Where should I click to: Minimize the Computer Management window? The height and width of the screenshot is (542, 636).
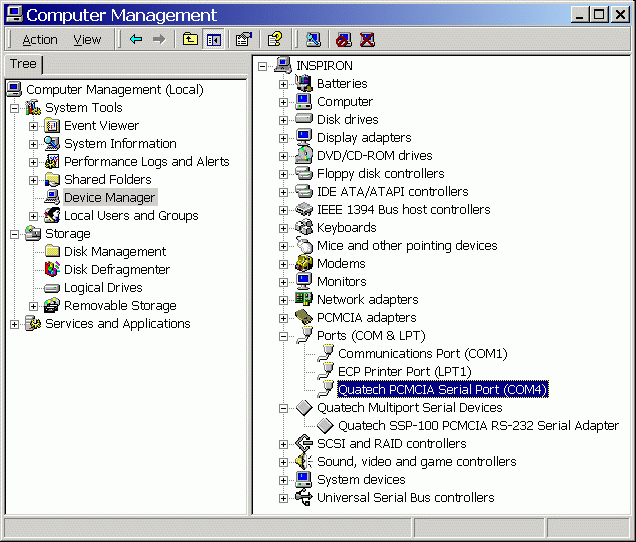point(580,15)
